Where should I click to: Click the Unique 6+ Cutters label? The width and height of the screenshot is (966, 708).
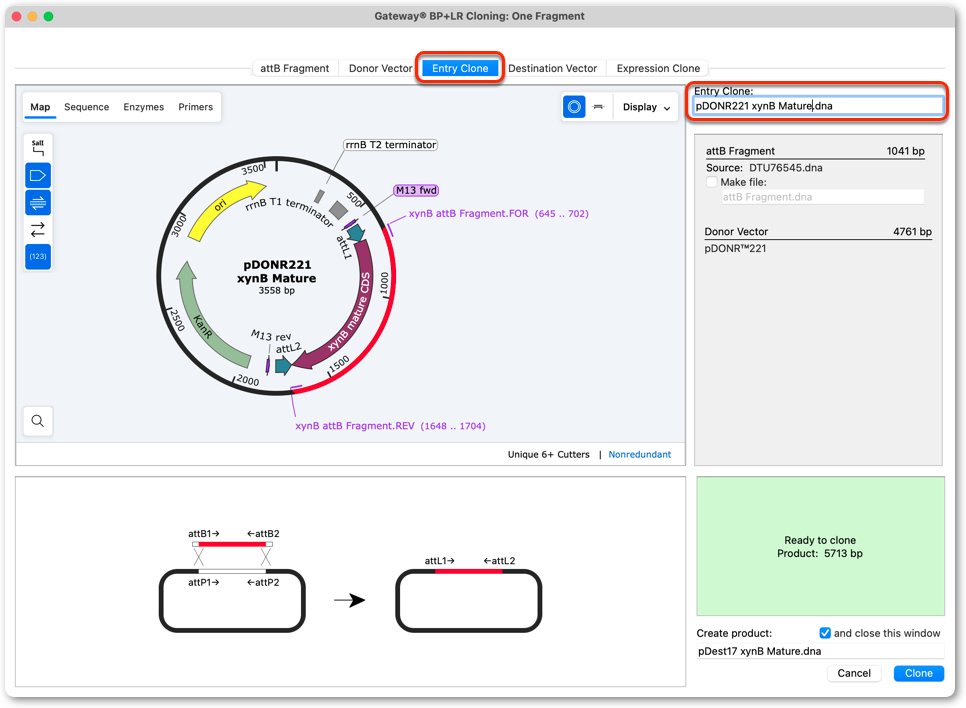click(548, 454)
